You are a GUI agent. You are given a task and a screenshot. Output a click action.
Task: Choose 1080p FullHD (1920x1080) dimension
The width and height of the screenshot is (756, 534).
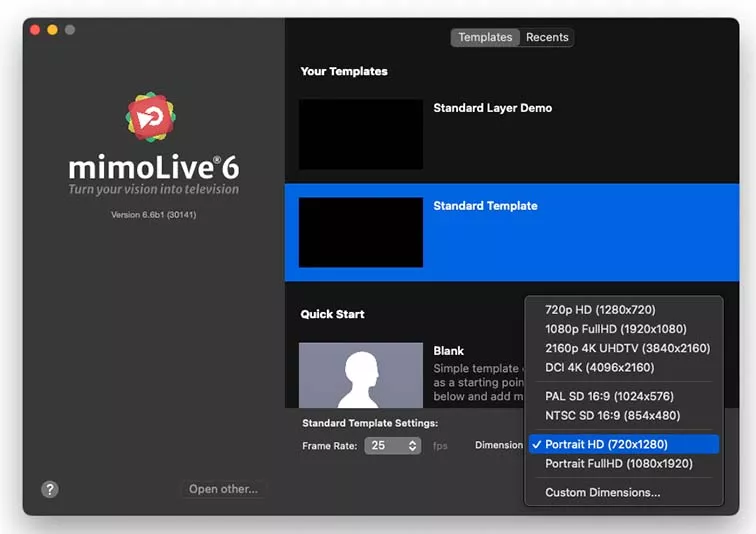click(x=624, y=329)
